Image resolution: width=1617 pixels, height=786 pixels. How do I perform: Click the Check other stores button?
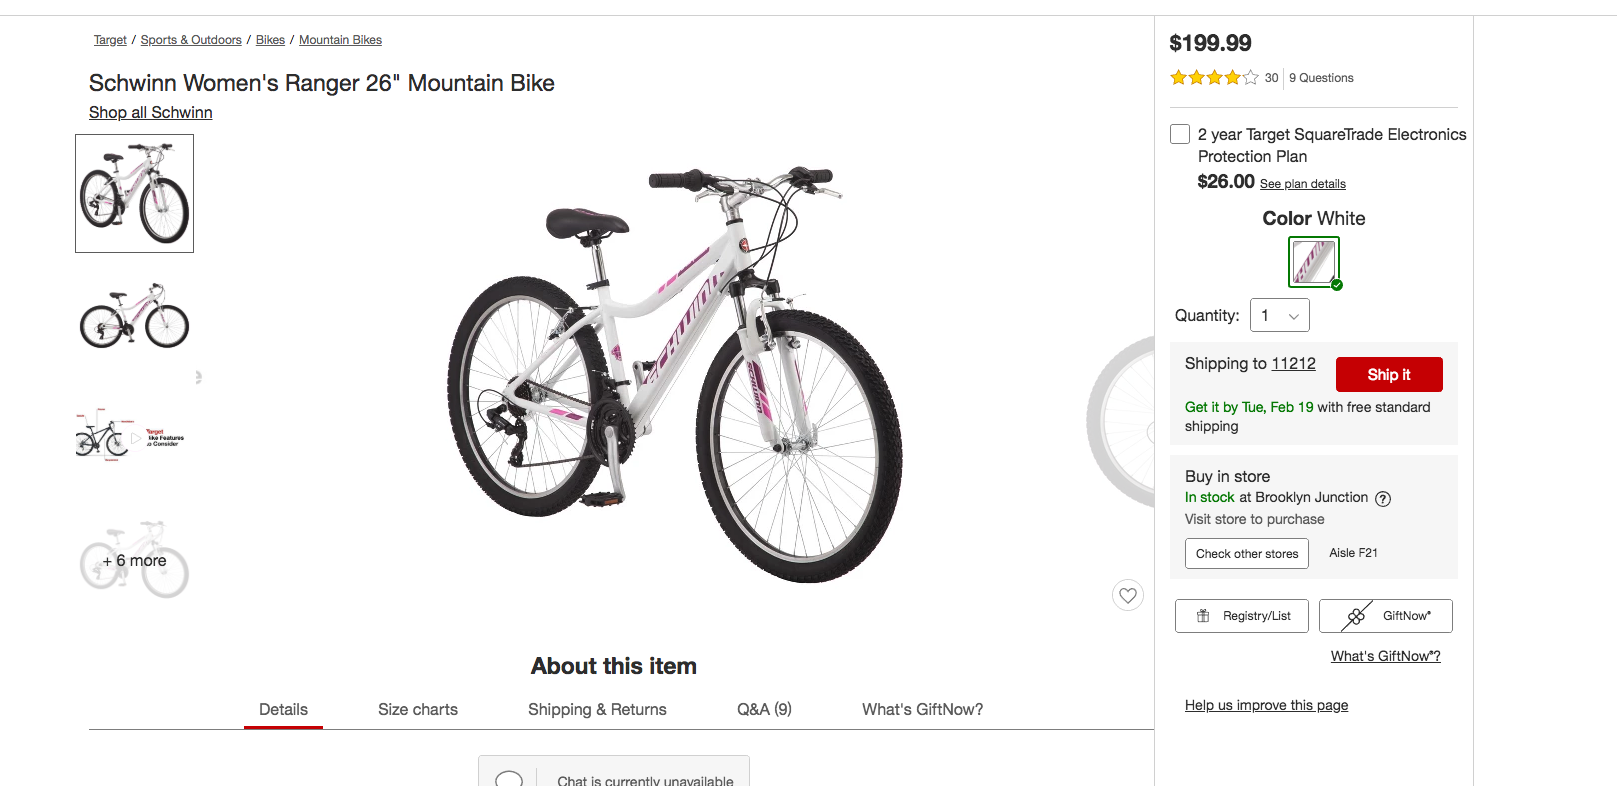click(x=1246, y=554)
